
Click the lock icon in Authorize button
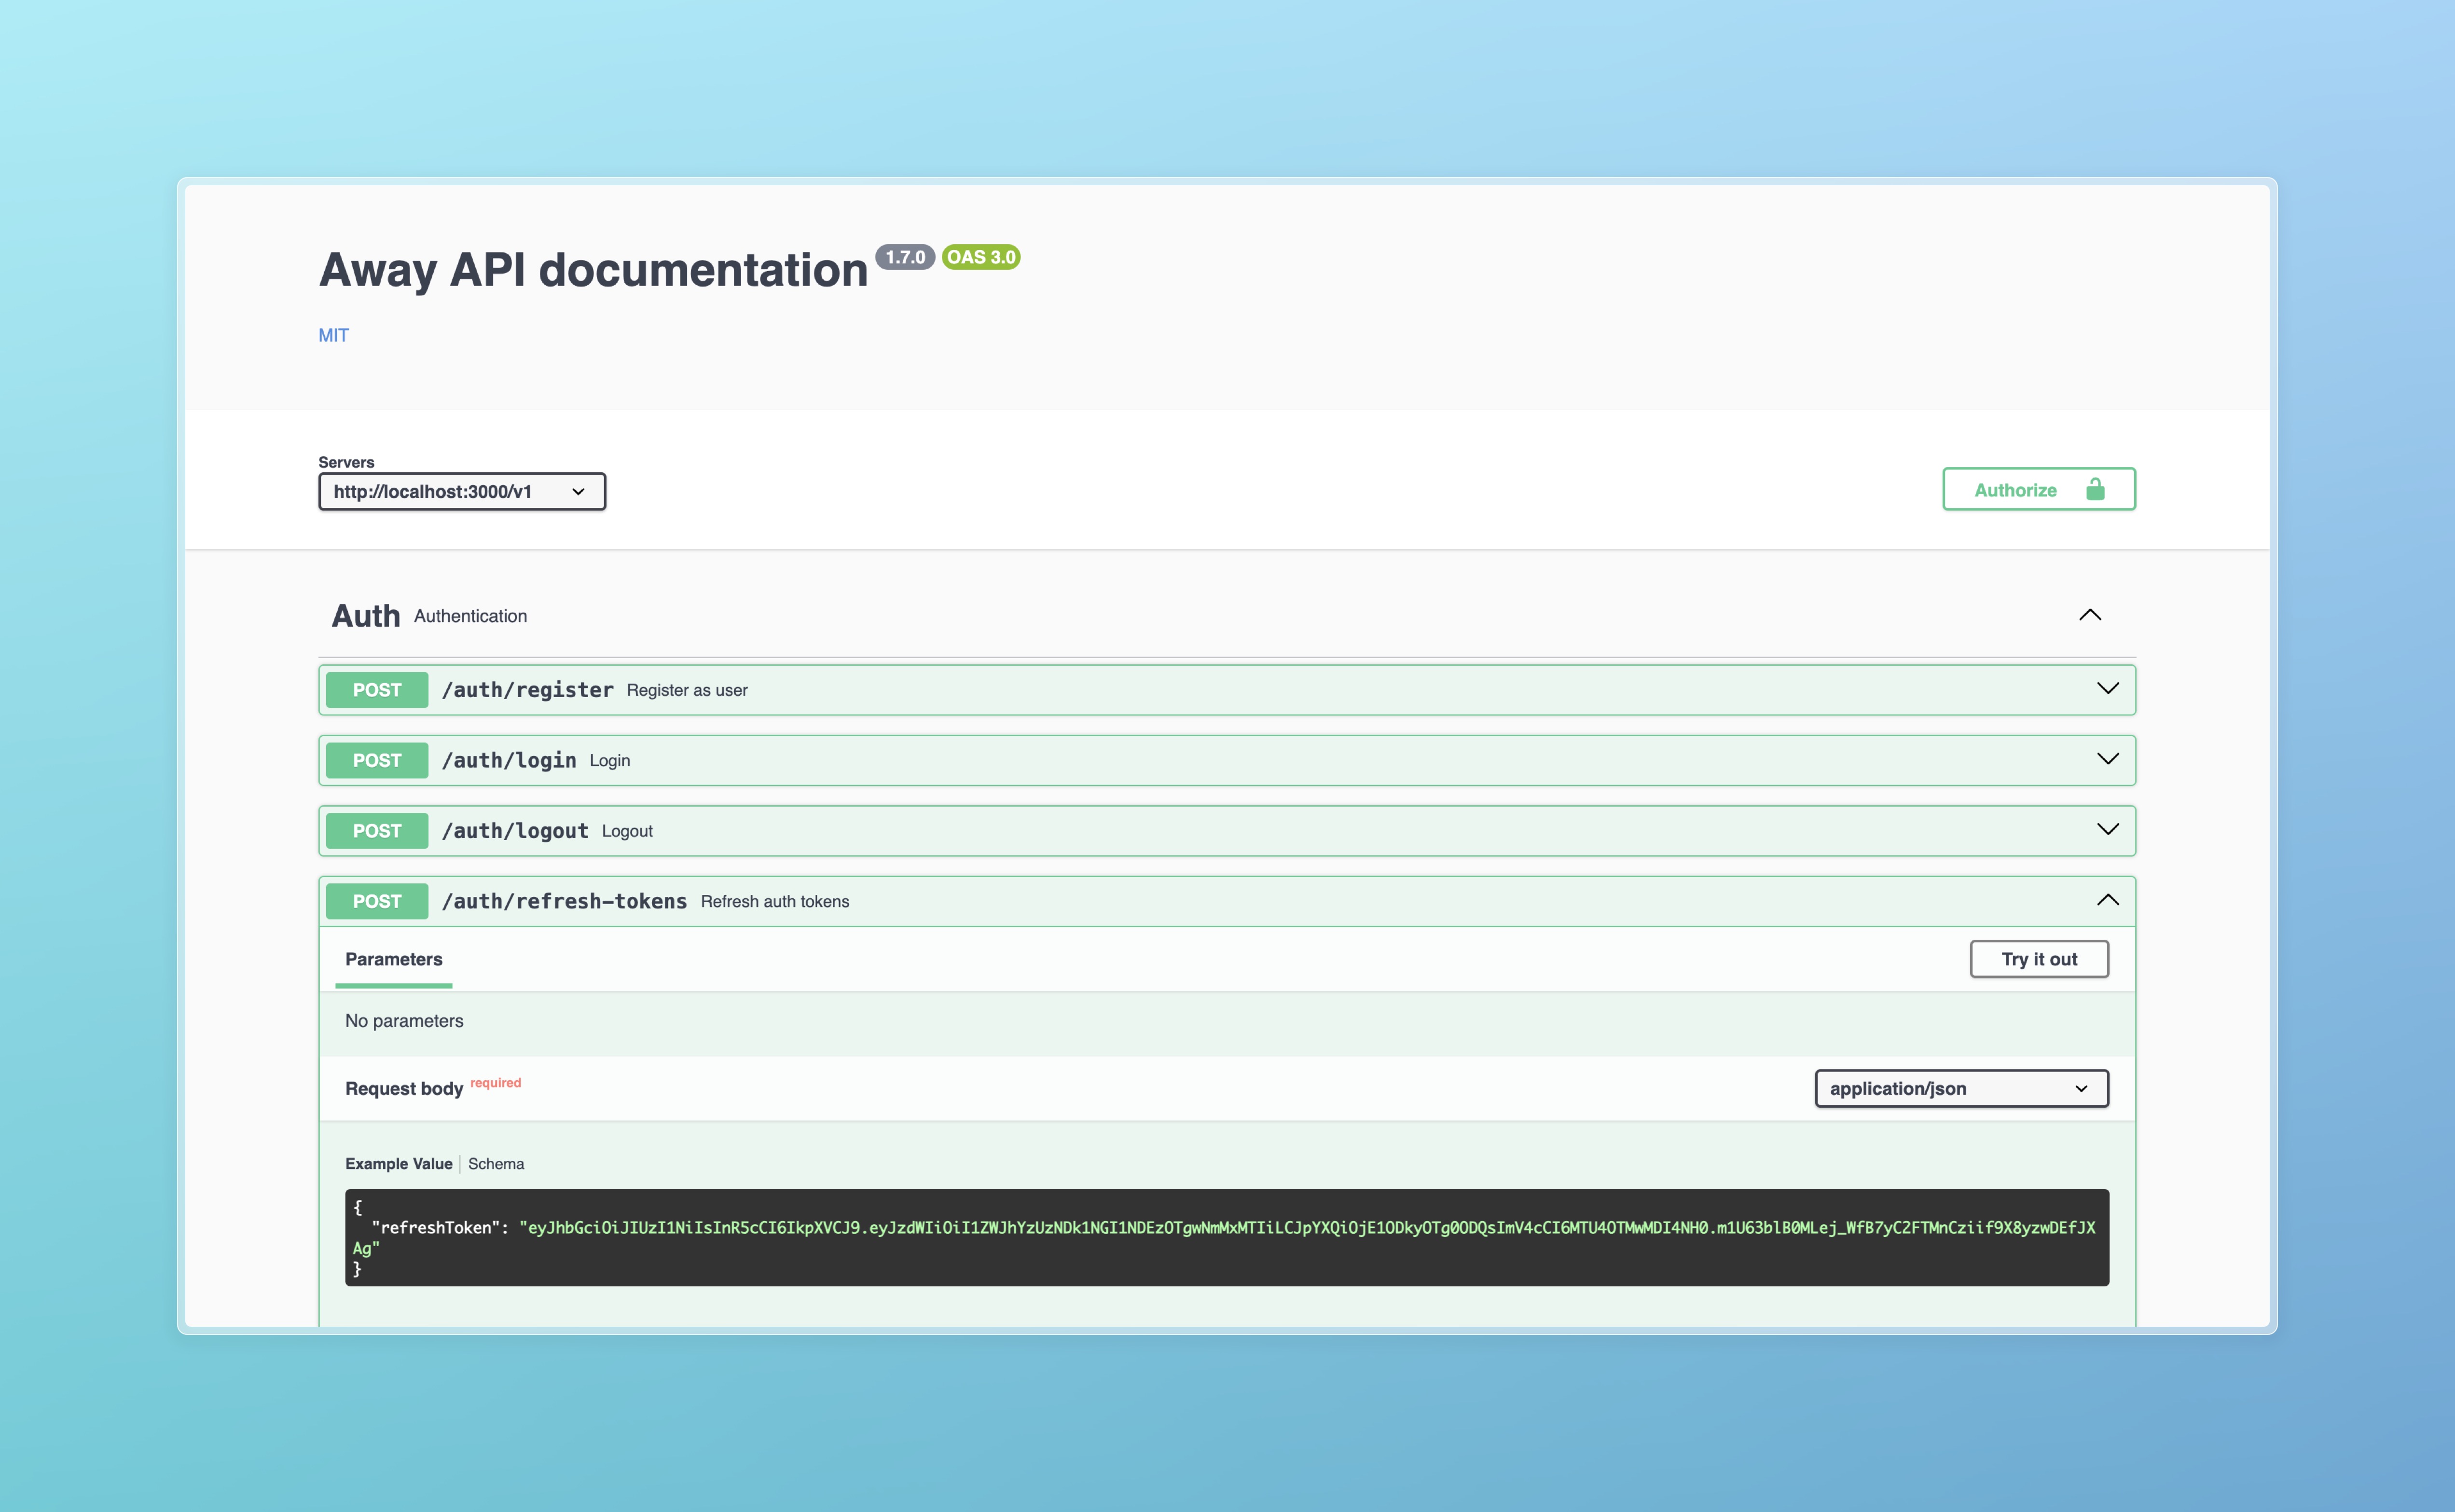(2095, 489)
